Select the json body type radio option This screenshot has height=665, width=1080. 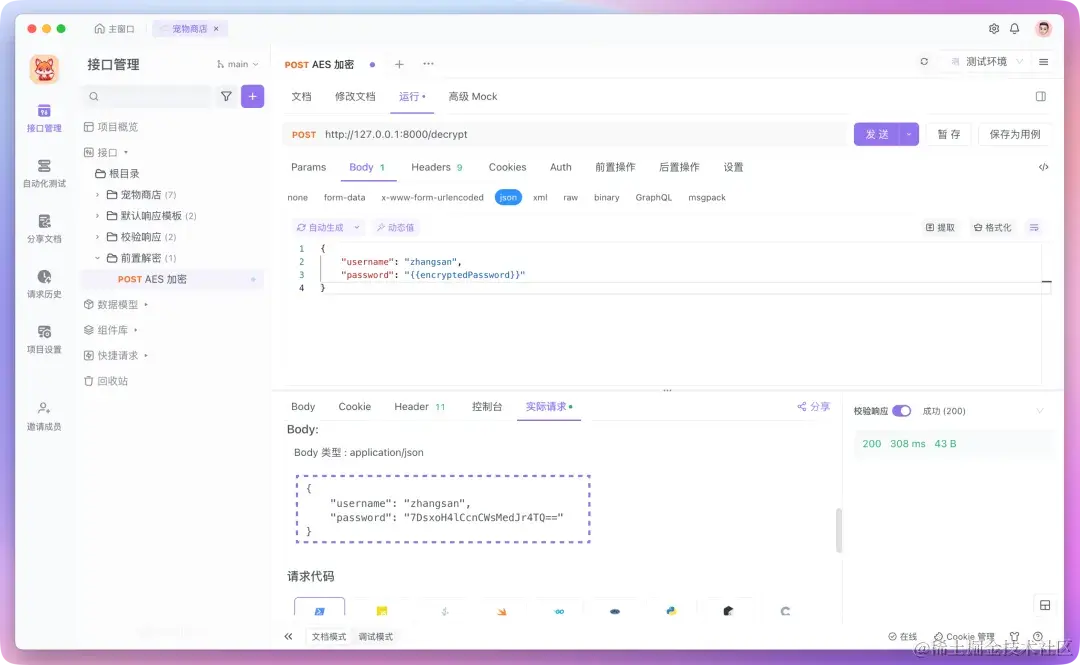(x=508, y=197)
